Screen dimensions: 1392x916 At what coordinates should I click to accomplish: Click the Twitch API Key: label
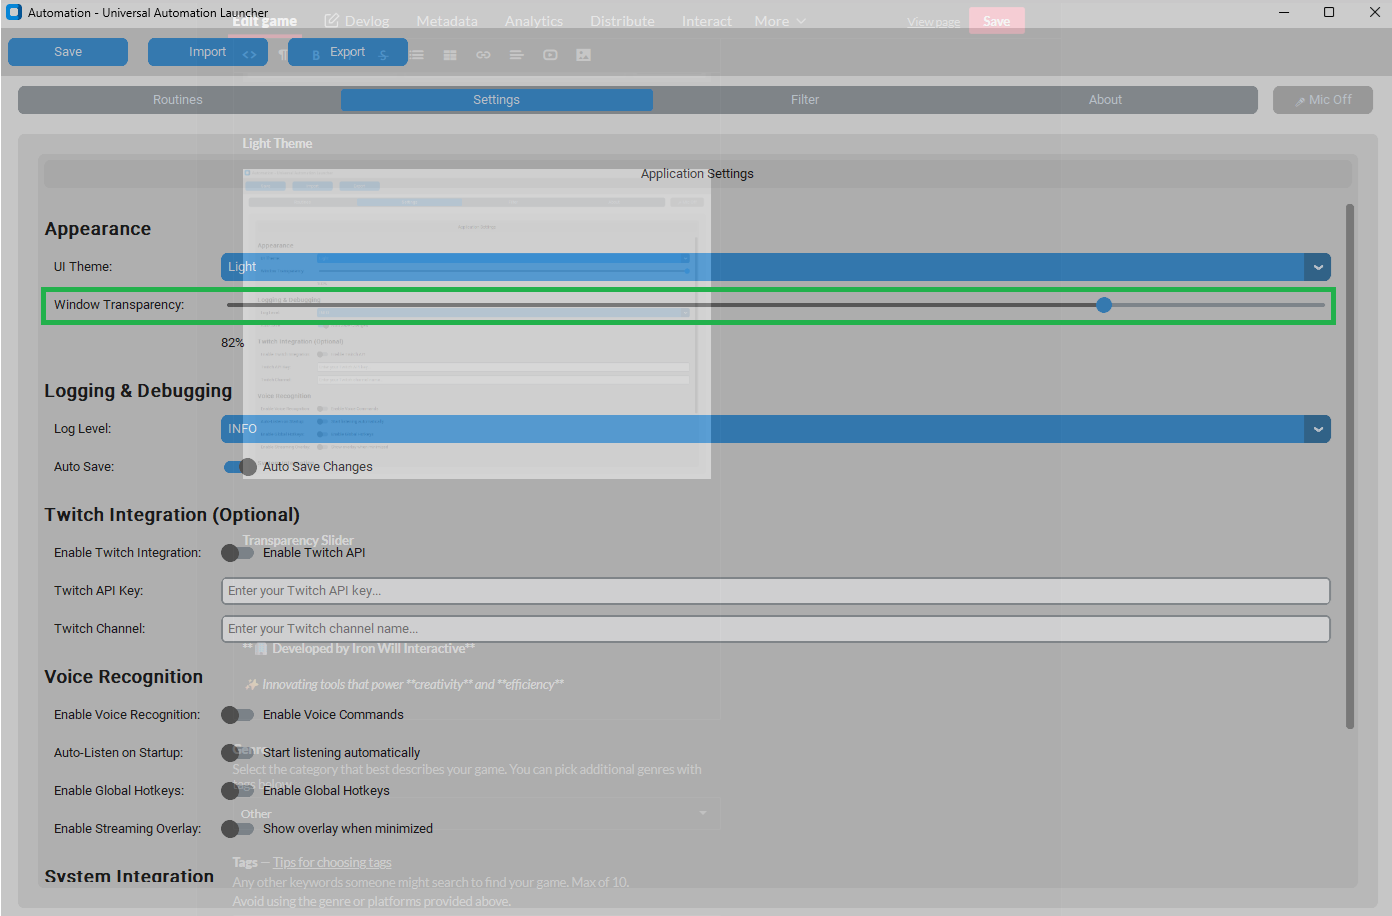tap(99, 591)
